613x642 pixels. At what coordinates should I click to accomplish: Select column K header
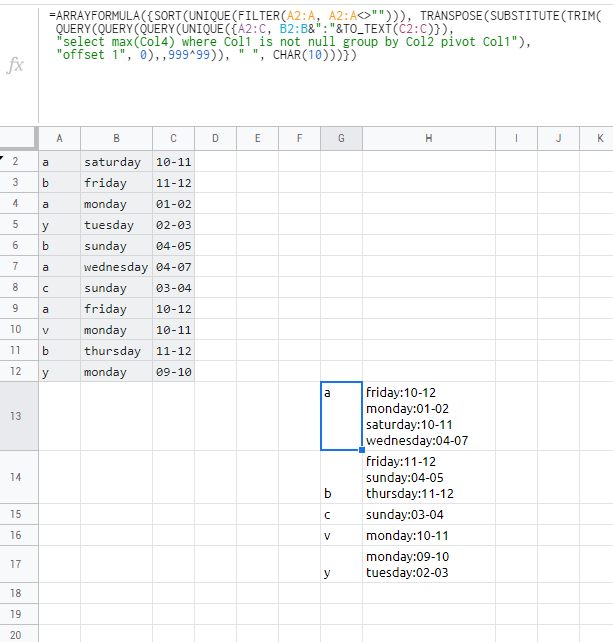coord(597,138)
